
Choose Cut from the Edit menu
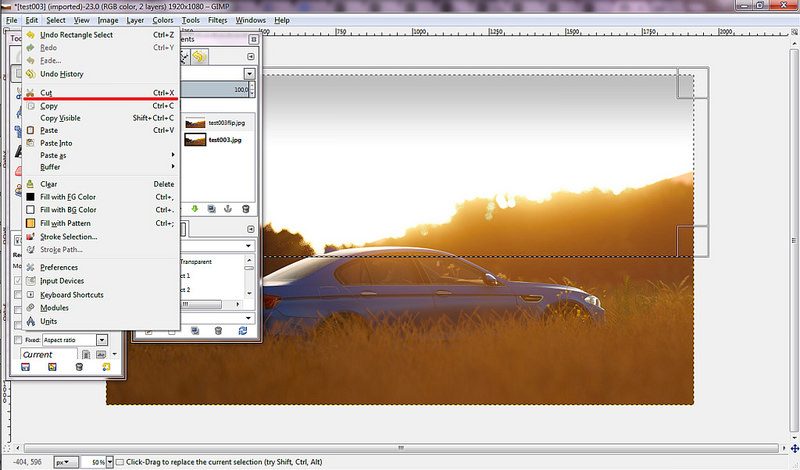click(101, 93)
